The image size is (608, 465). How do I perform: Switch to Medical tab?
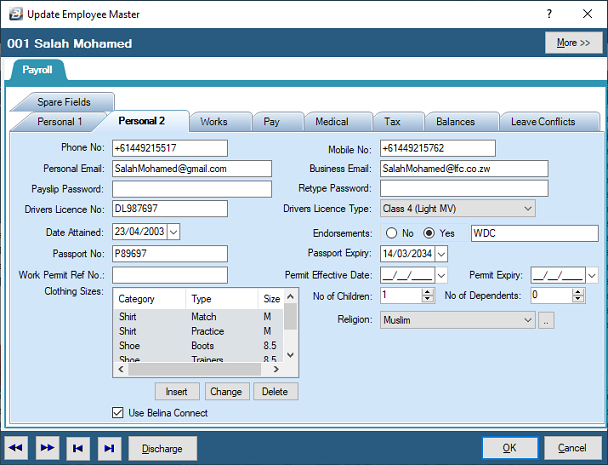[332, 122]
